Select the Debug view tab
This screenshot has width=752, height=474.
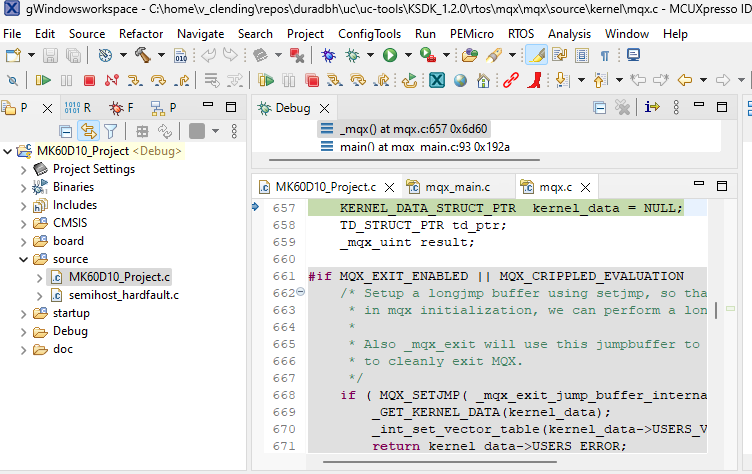coord(293,108)
